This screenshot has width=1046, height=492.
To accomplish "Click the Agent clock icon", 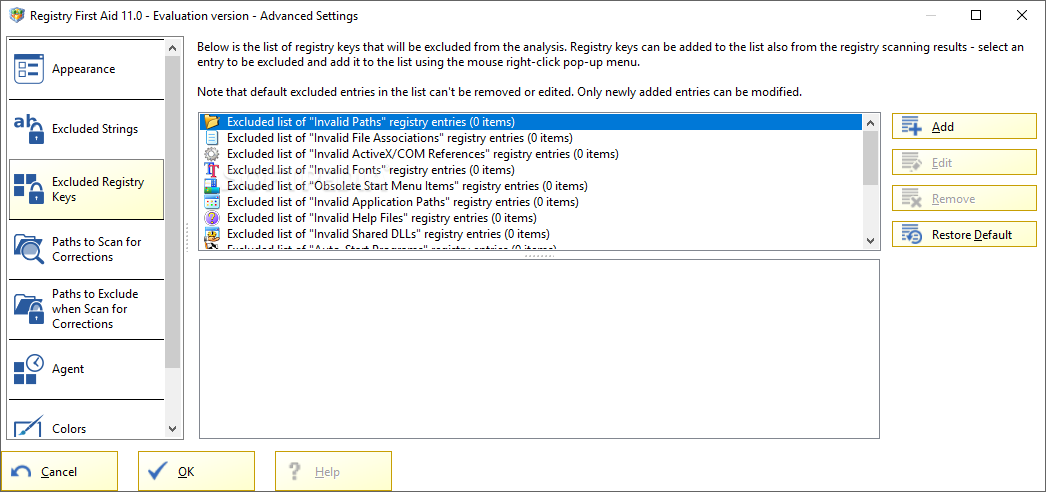I will pyautogui.click(x=29, y=369).
